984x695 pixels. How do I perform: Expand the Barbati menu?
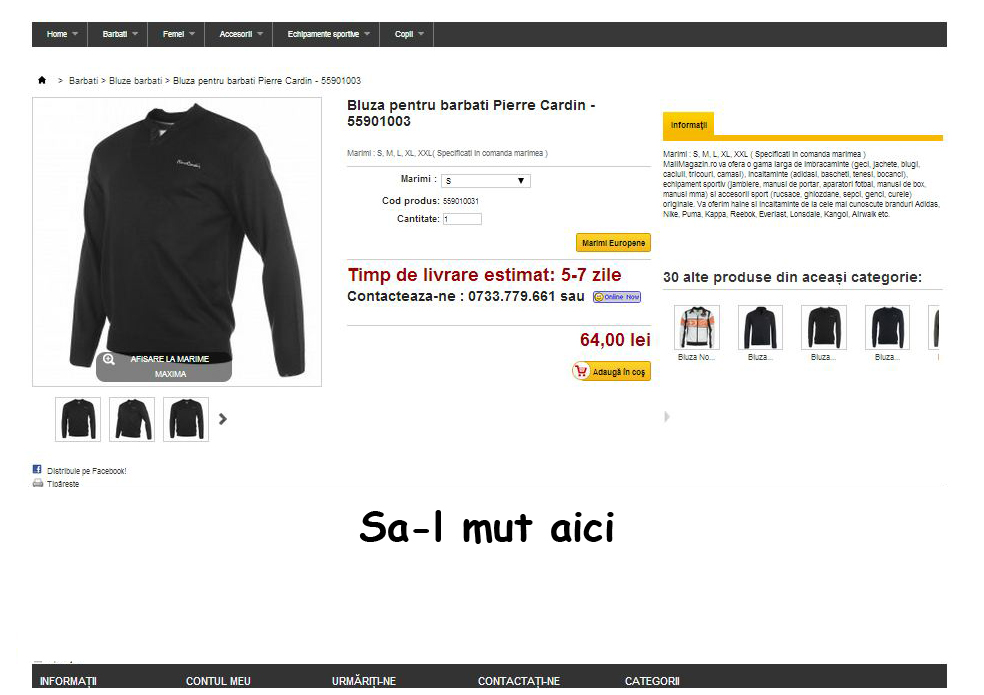pos(117,34)
